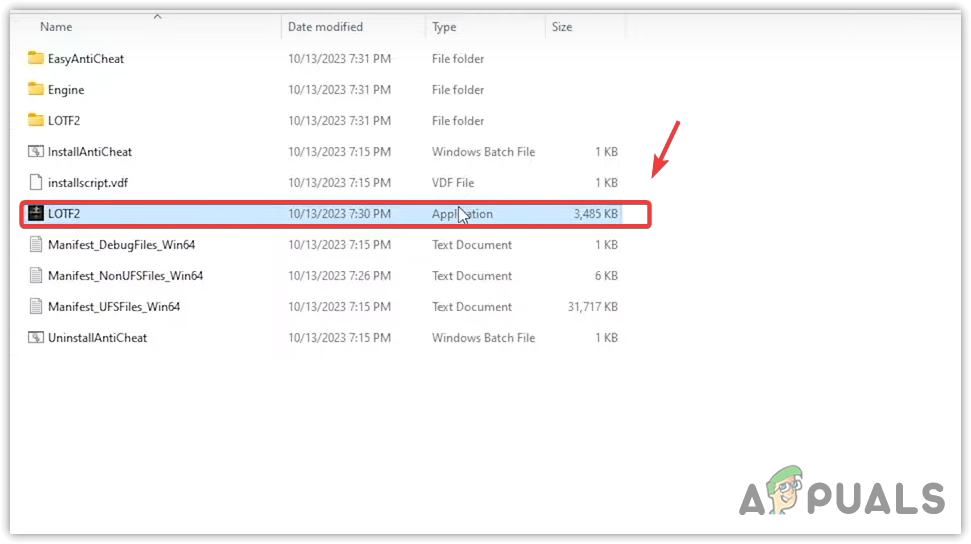The height and width of the screenshot is (544, 971).
Task: Sort files by Size column header
Action: [x=562, y=27]
